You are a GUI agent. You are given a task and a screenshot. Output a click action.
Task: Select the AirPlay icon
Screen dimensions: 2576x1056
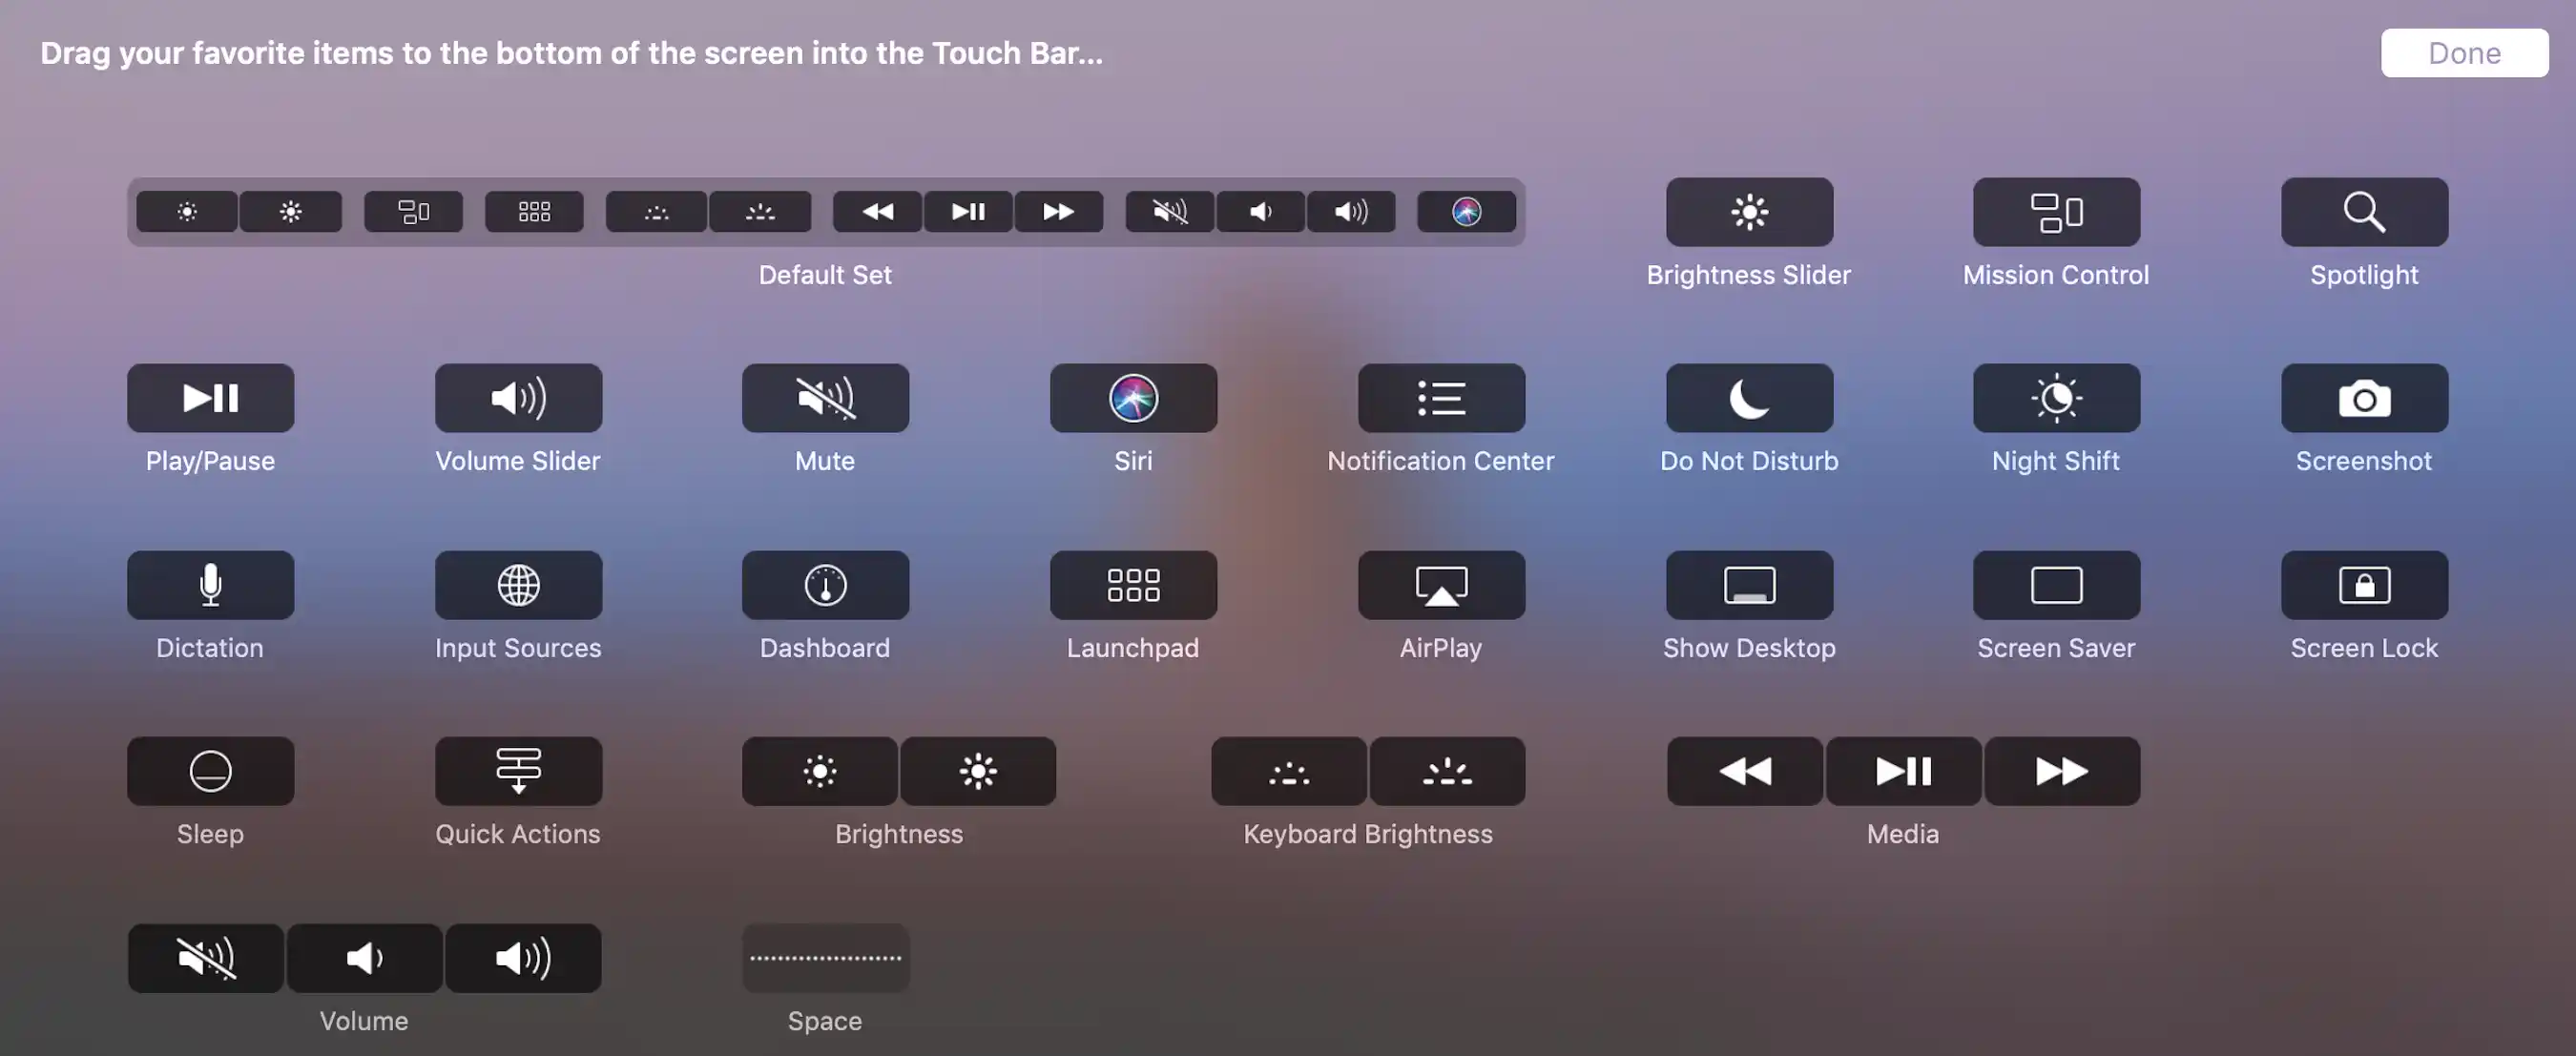pyautogui.click(x=1440, y=585)
